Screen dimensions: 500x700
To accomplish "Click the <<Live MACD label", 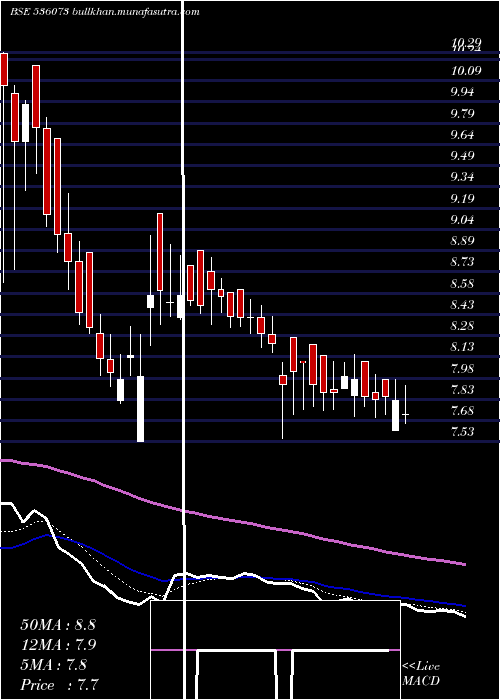I will pos(421,674).
